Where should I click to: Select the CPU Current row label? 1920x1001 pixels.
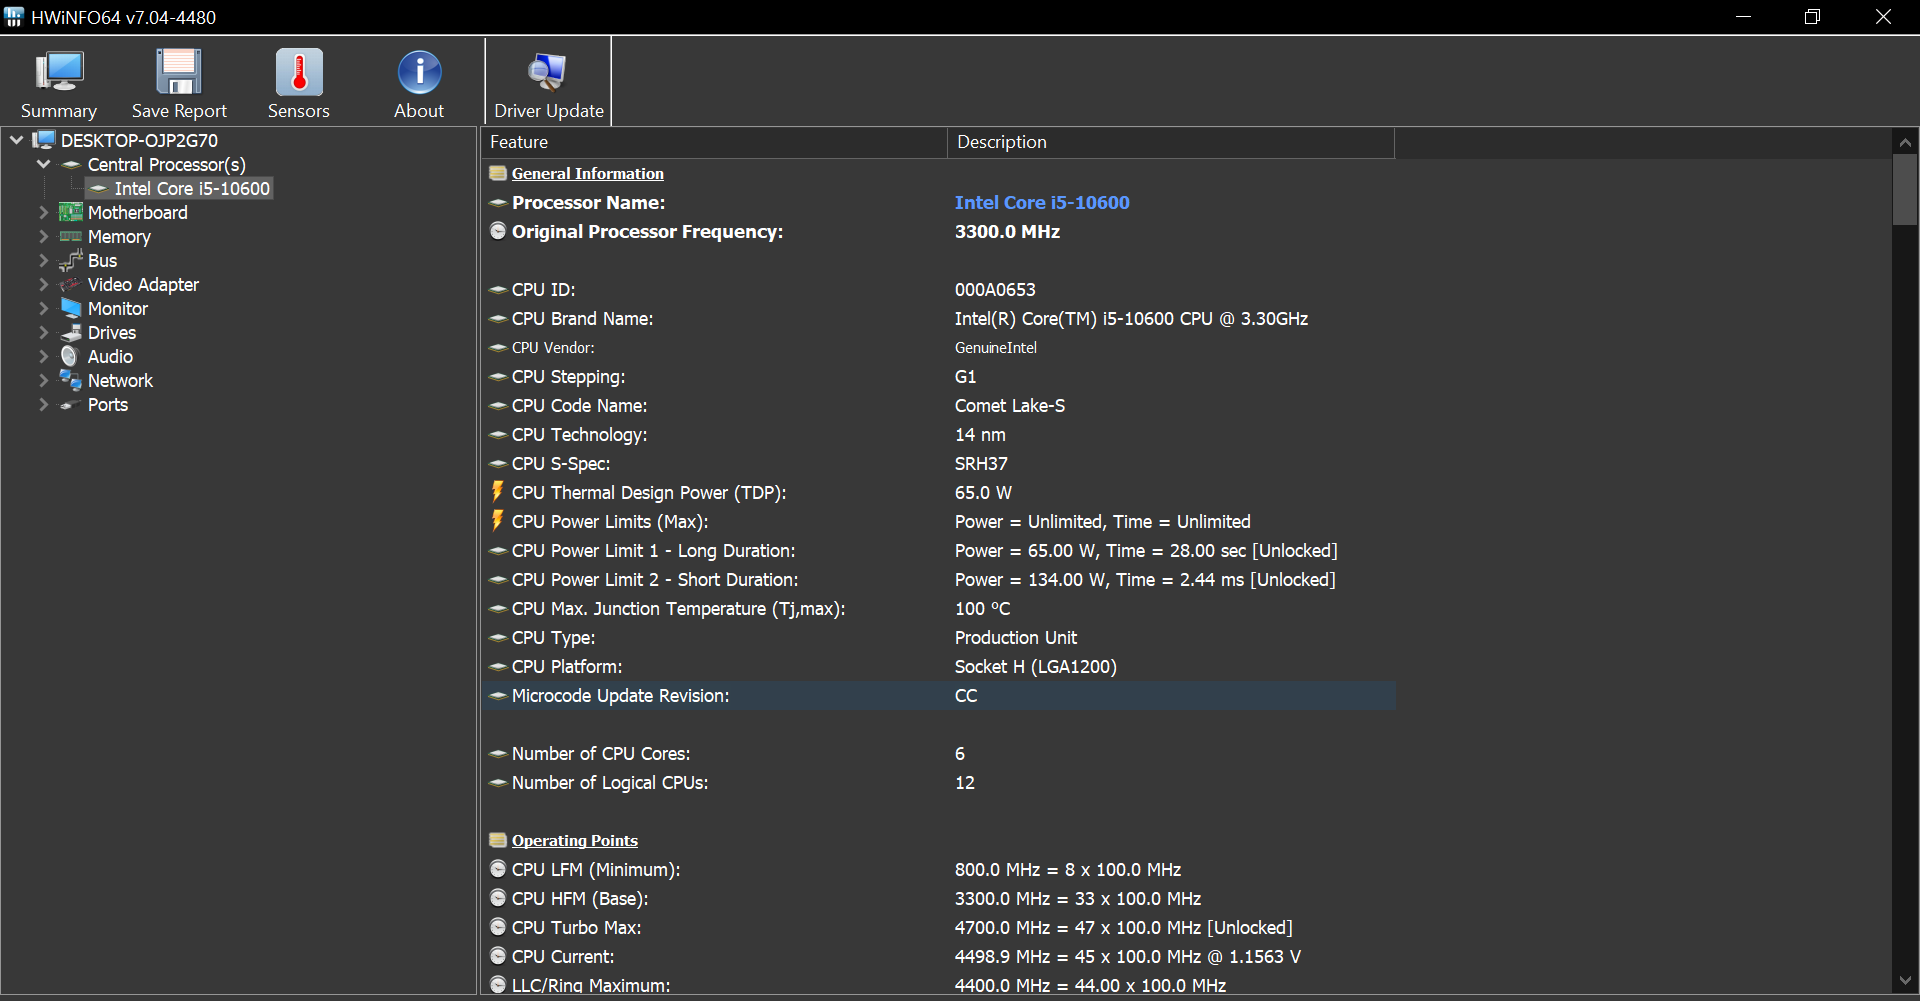coord(563,957)
